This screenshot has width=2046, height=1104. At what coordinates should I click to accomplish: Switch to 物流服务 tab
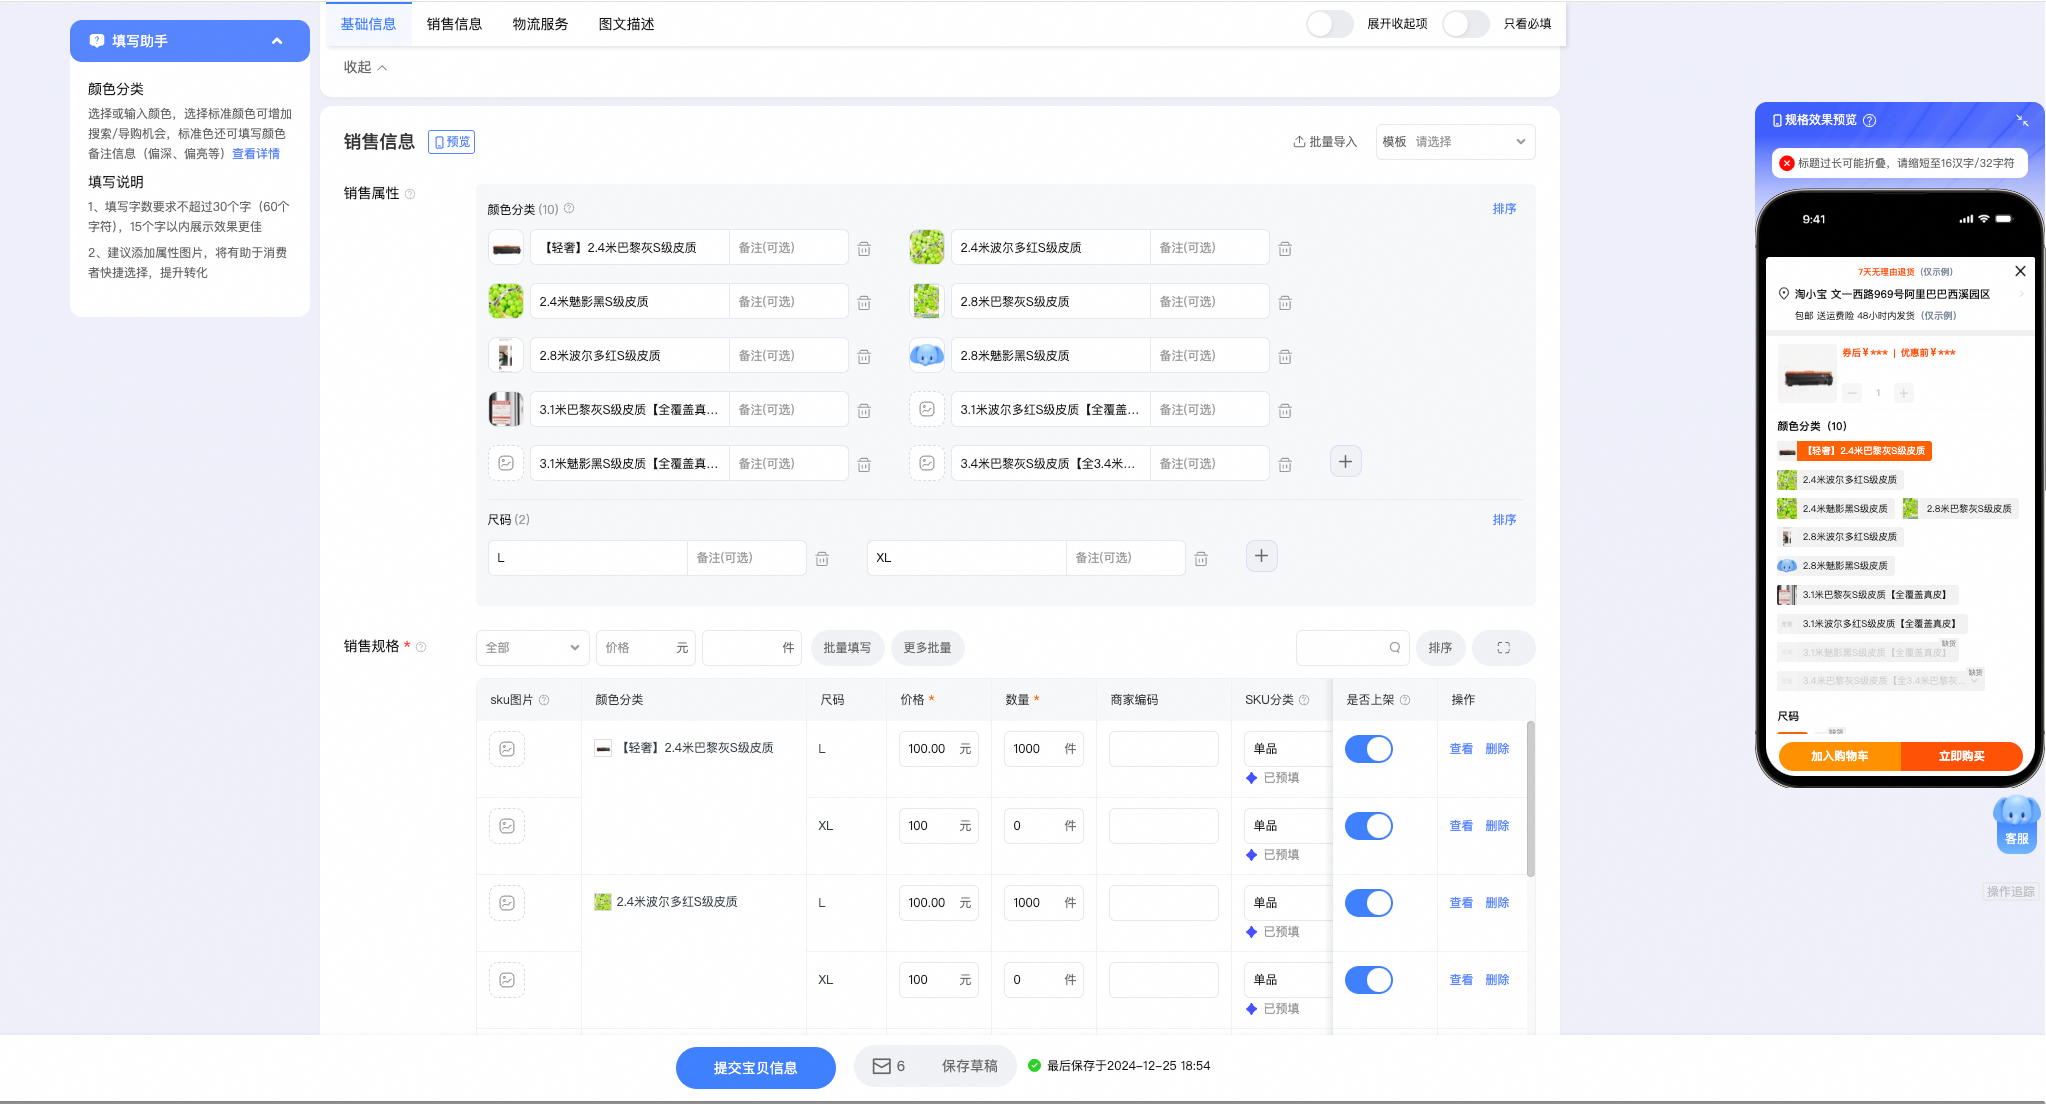tap(540, 24)
